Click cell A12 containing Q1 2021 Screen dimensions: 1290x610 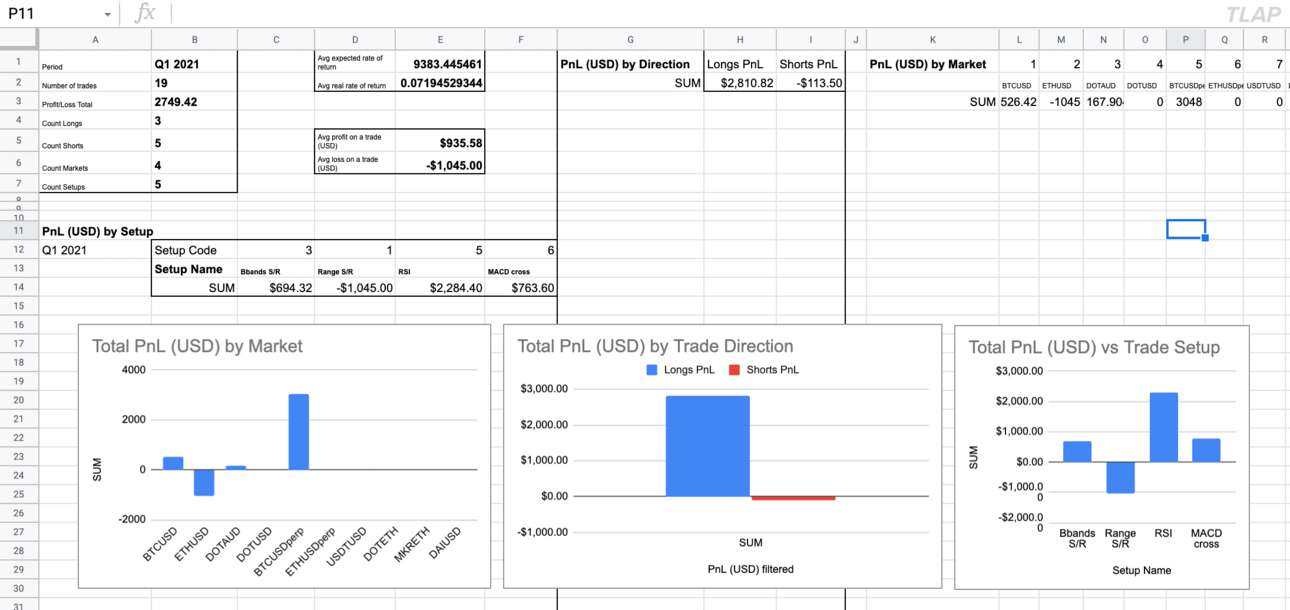[95, 250]
